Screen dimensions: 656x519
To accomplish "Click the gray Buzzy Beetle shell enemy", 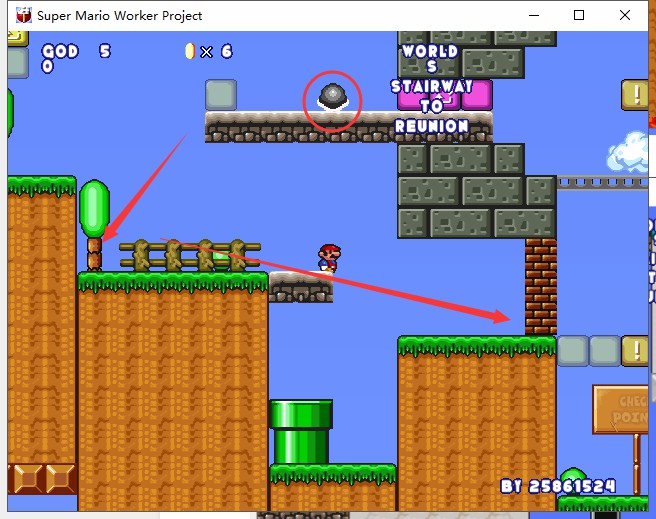I will [333, 96].
